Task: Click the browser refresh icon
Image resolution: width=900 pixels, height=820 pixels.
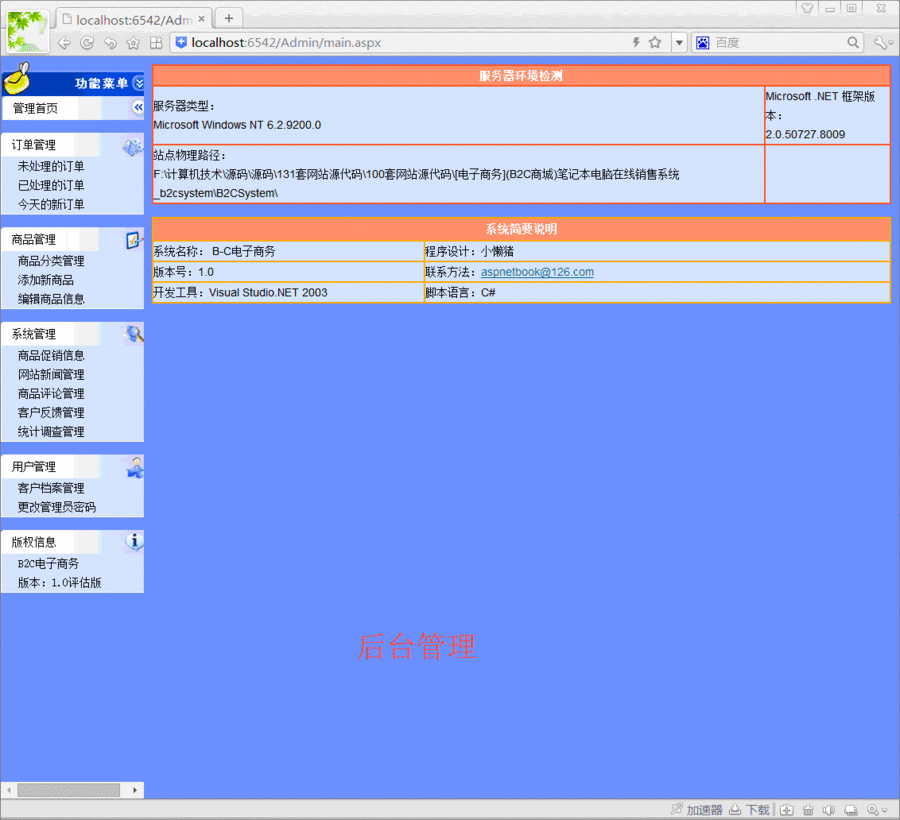Action: (x=86, y=42)
